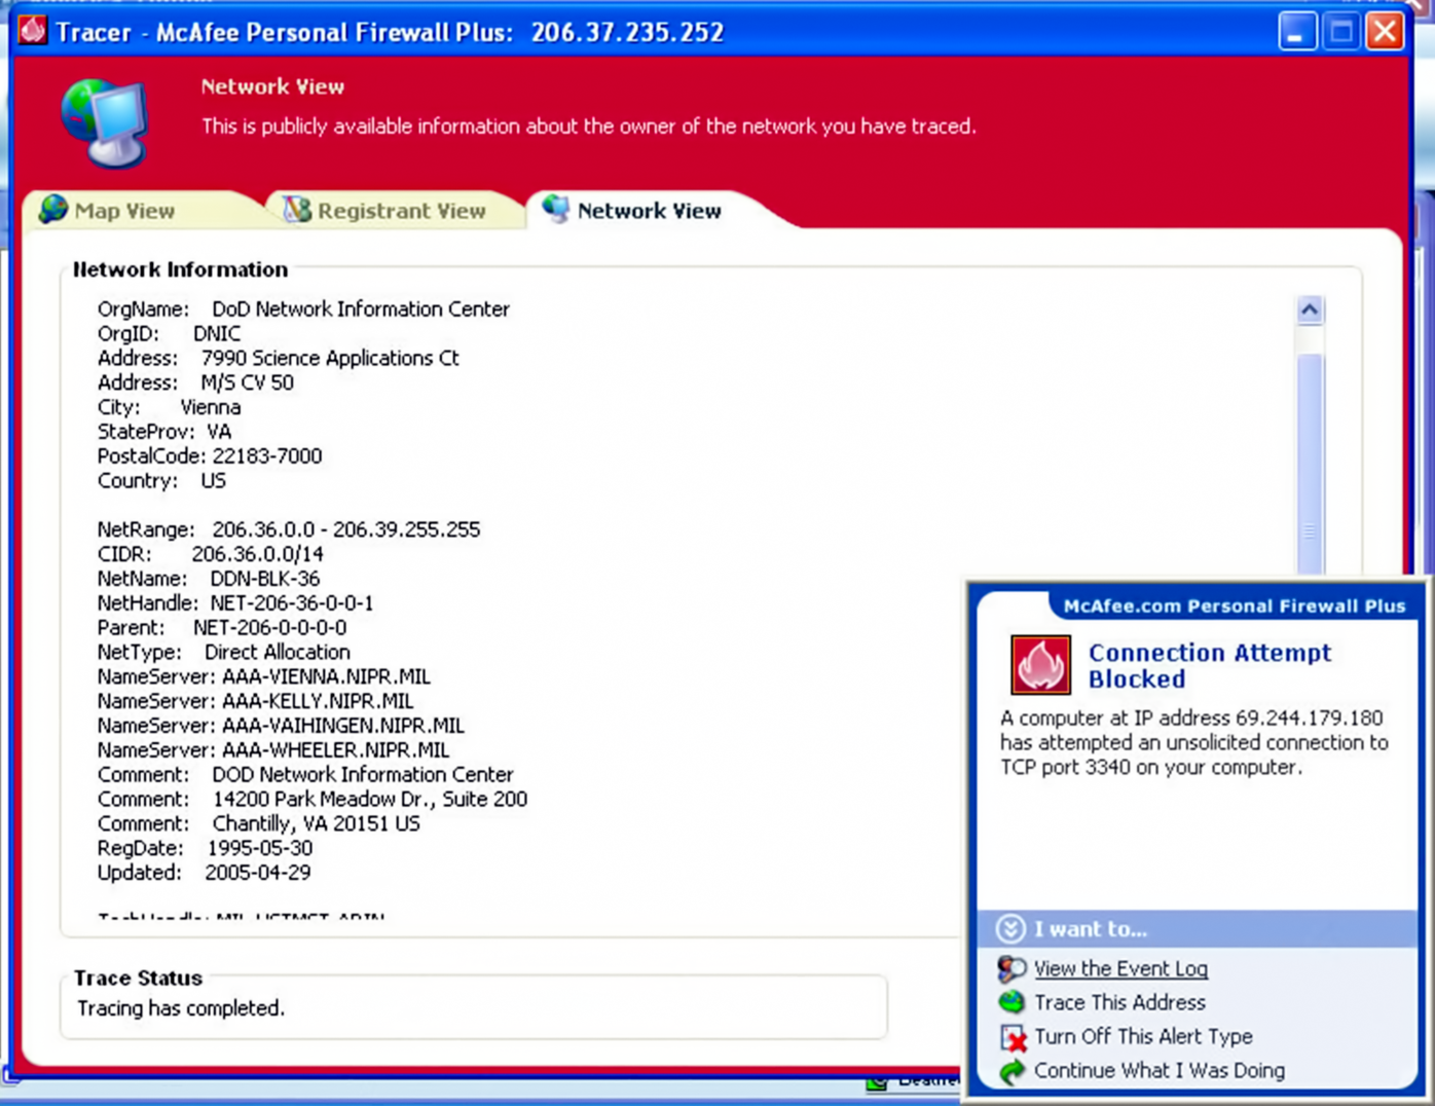The height and width of the screenshot is (1106, 1435).
Task: Click the City value Vienna
Action: [210, 407]
